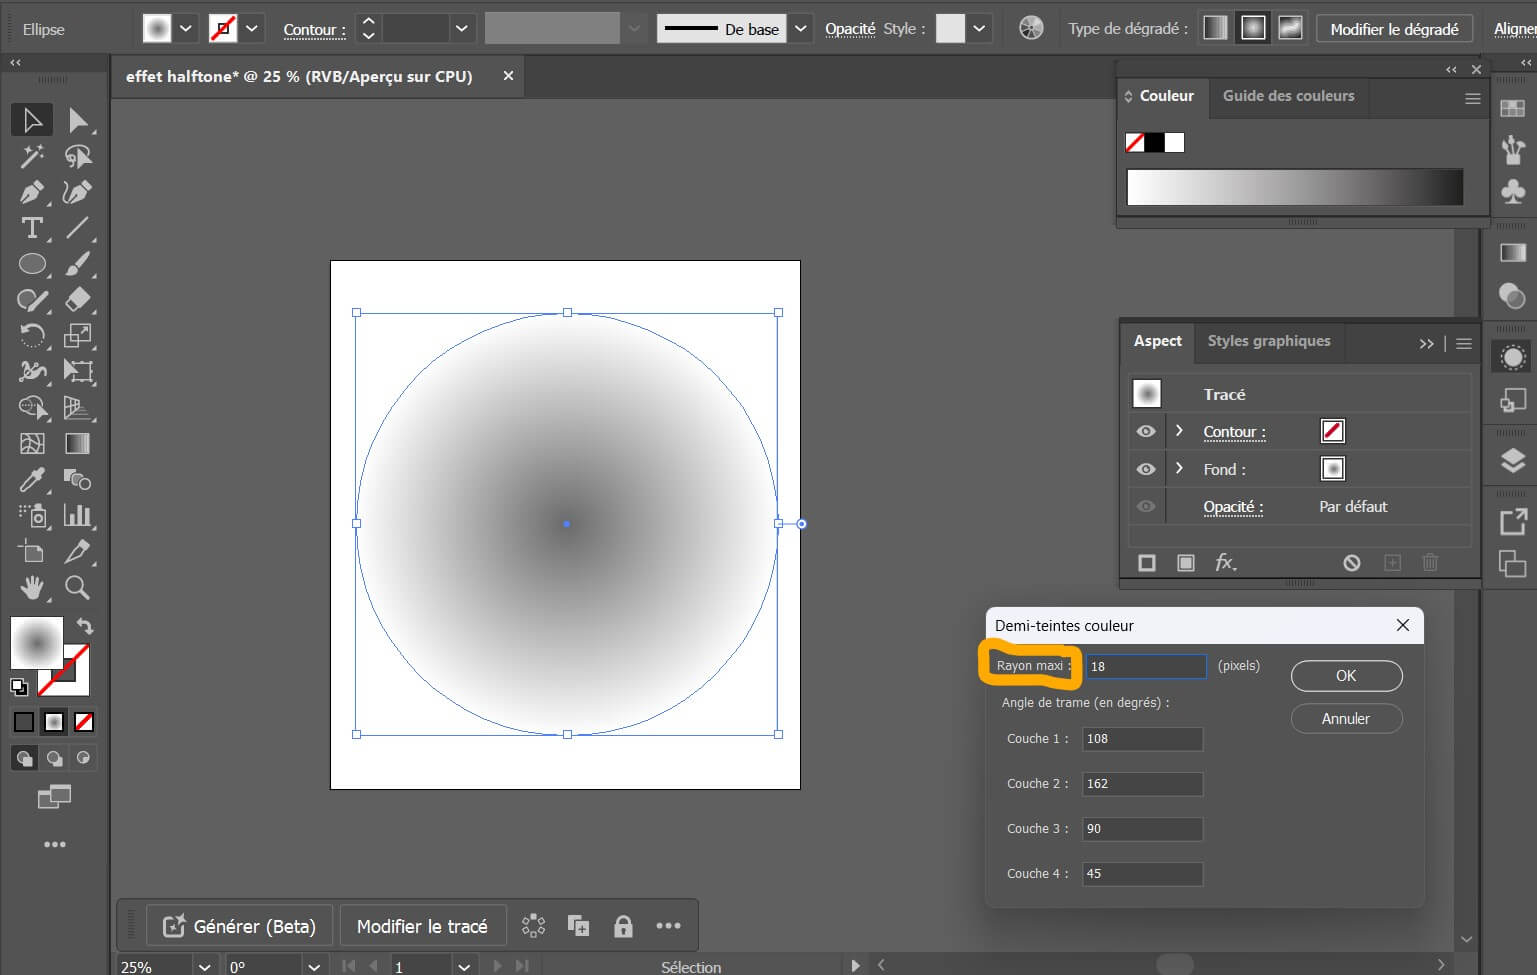Click the Opacité link in control bar
Image resolution: width=1537 pixels, height=975 pixels.
click(850, 29)
